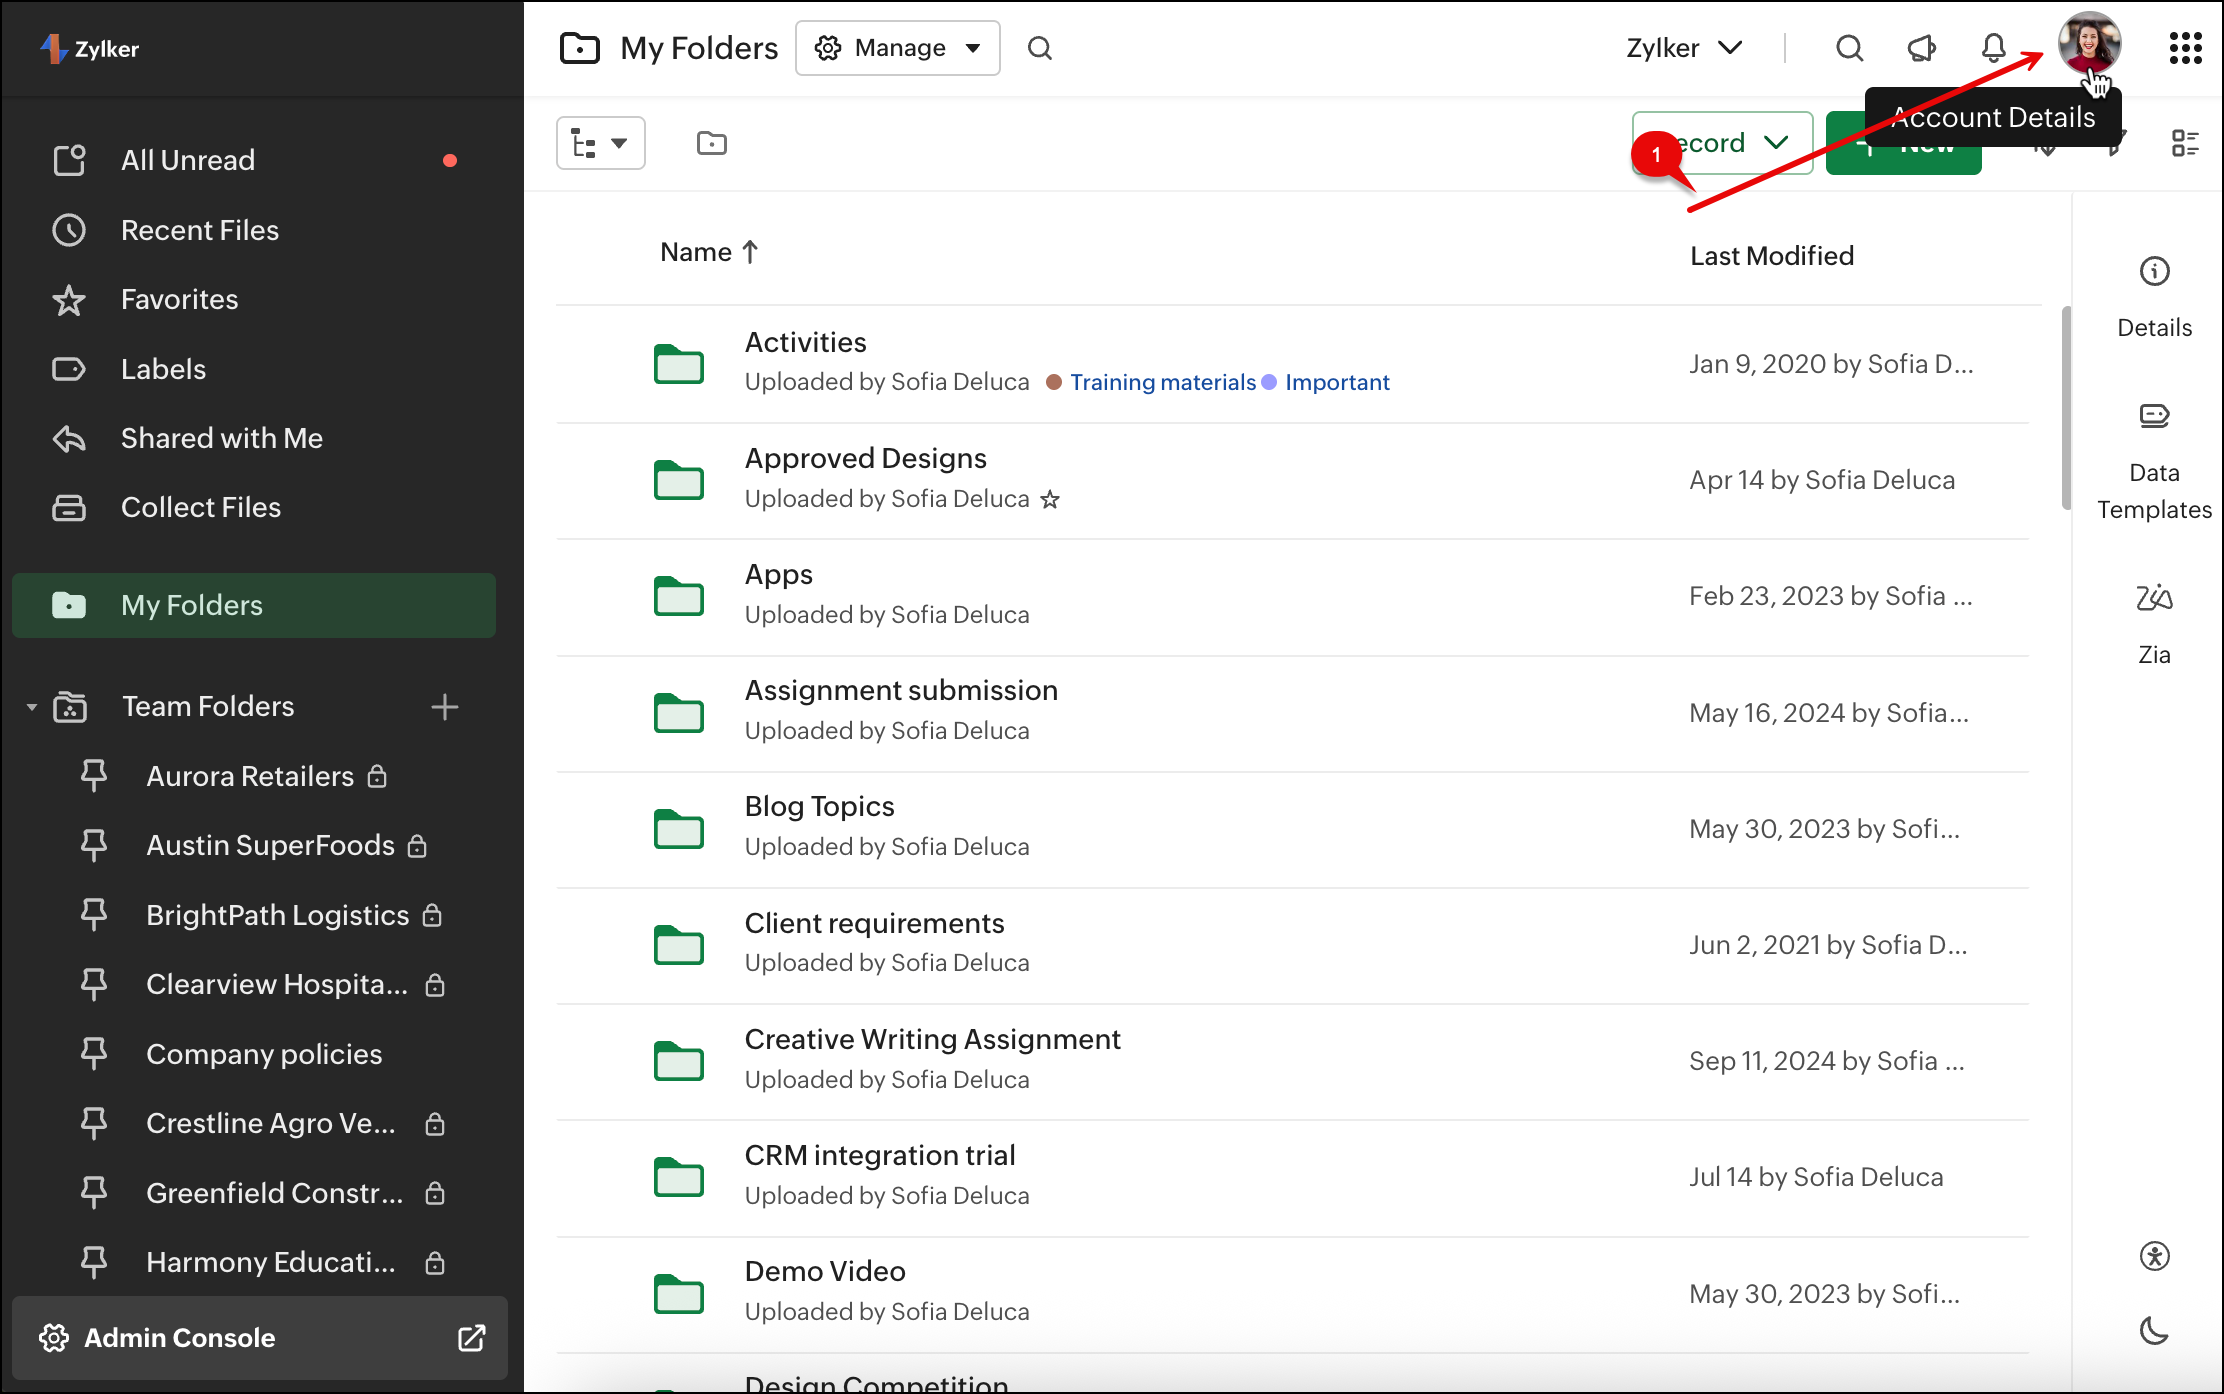Open the accessibility options icon
The width and height of the screenshot is (2224, 1394).
[2154, 1256]
